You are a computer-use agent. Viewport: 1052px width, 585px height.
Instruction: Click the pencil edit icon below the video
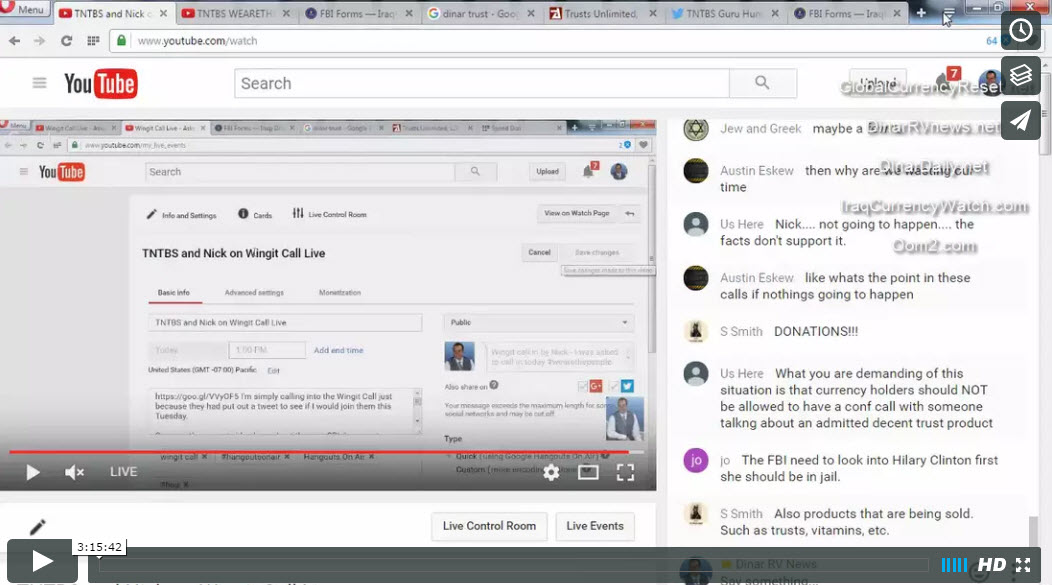point(38,527)
